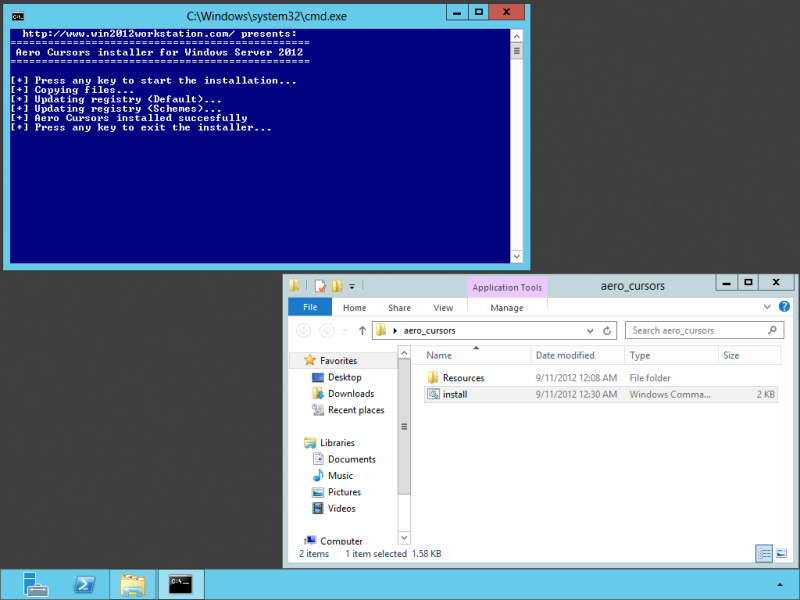Click '1 item selected 1.58 KB' status text
The image size is (800, 600).
pos(393,554)
